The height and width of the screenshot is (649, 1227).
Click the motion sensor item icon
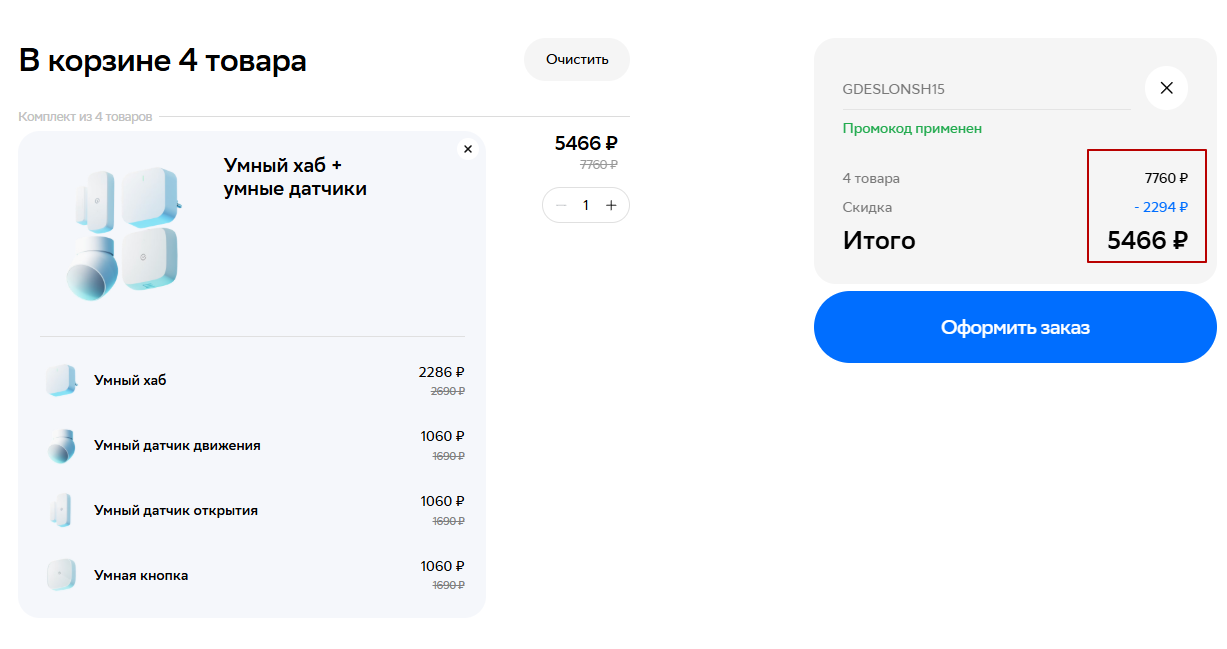(x=61, y=446)
